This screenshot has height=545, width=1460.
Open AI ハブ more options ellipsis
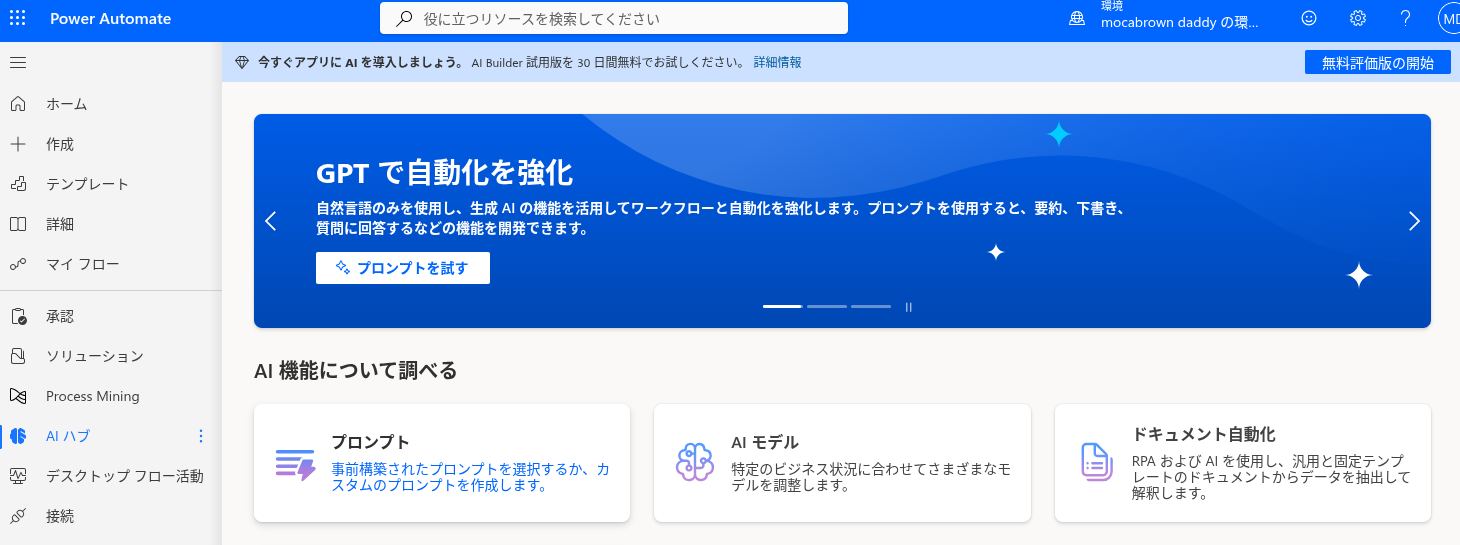point(200,436)
